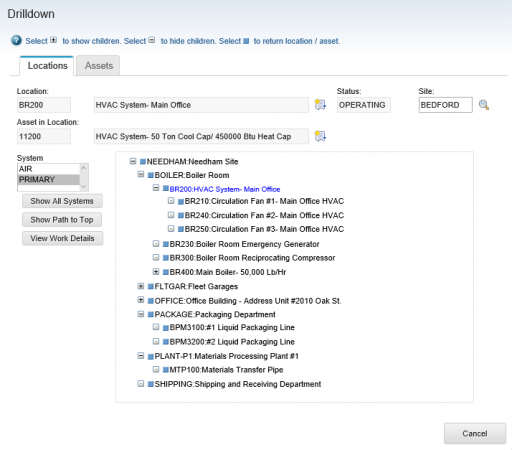Select blue square for BR400 Main Boiler

point(166,272)
